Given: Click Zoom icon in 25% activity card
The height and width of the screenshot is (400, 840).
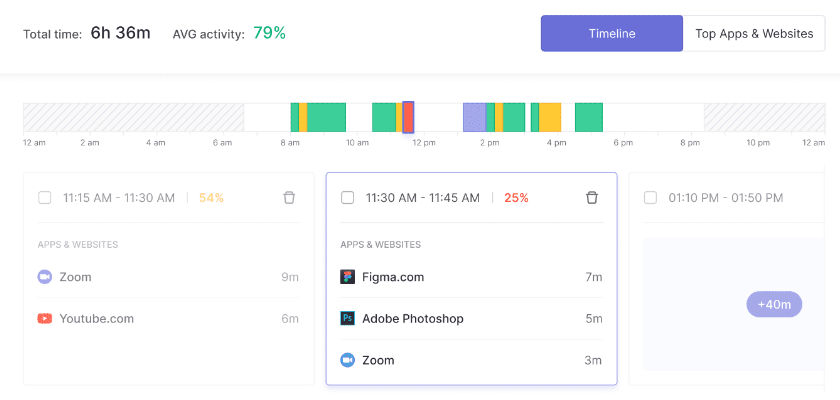Looking at the screenshot, I should pyautogui.click(x=348, y=360).
